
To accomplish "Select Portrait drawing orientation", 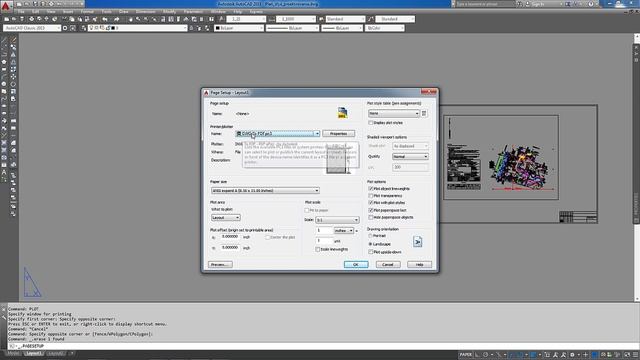I will [371, 236].
